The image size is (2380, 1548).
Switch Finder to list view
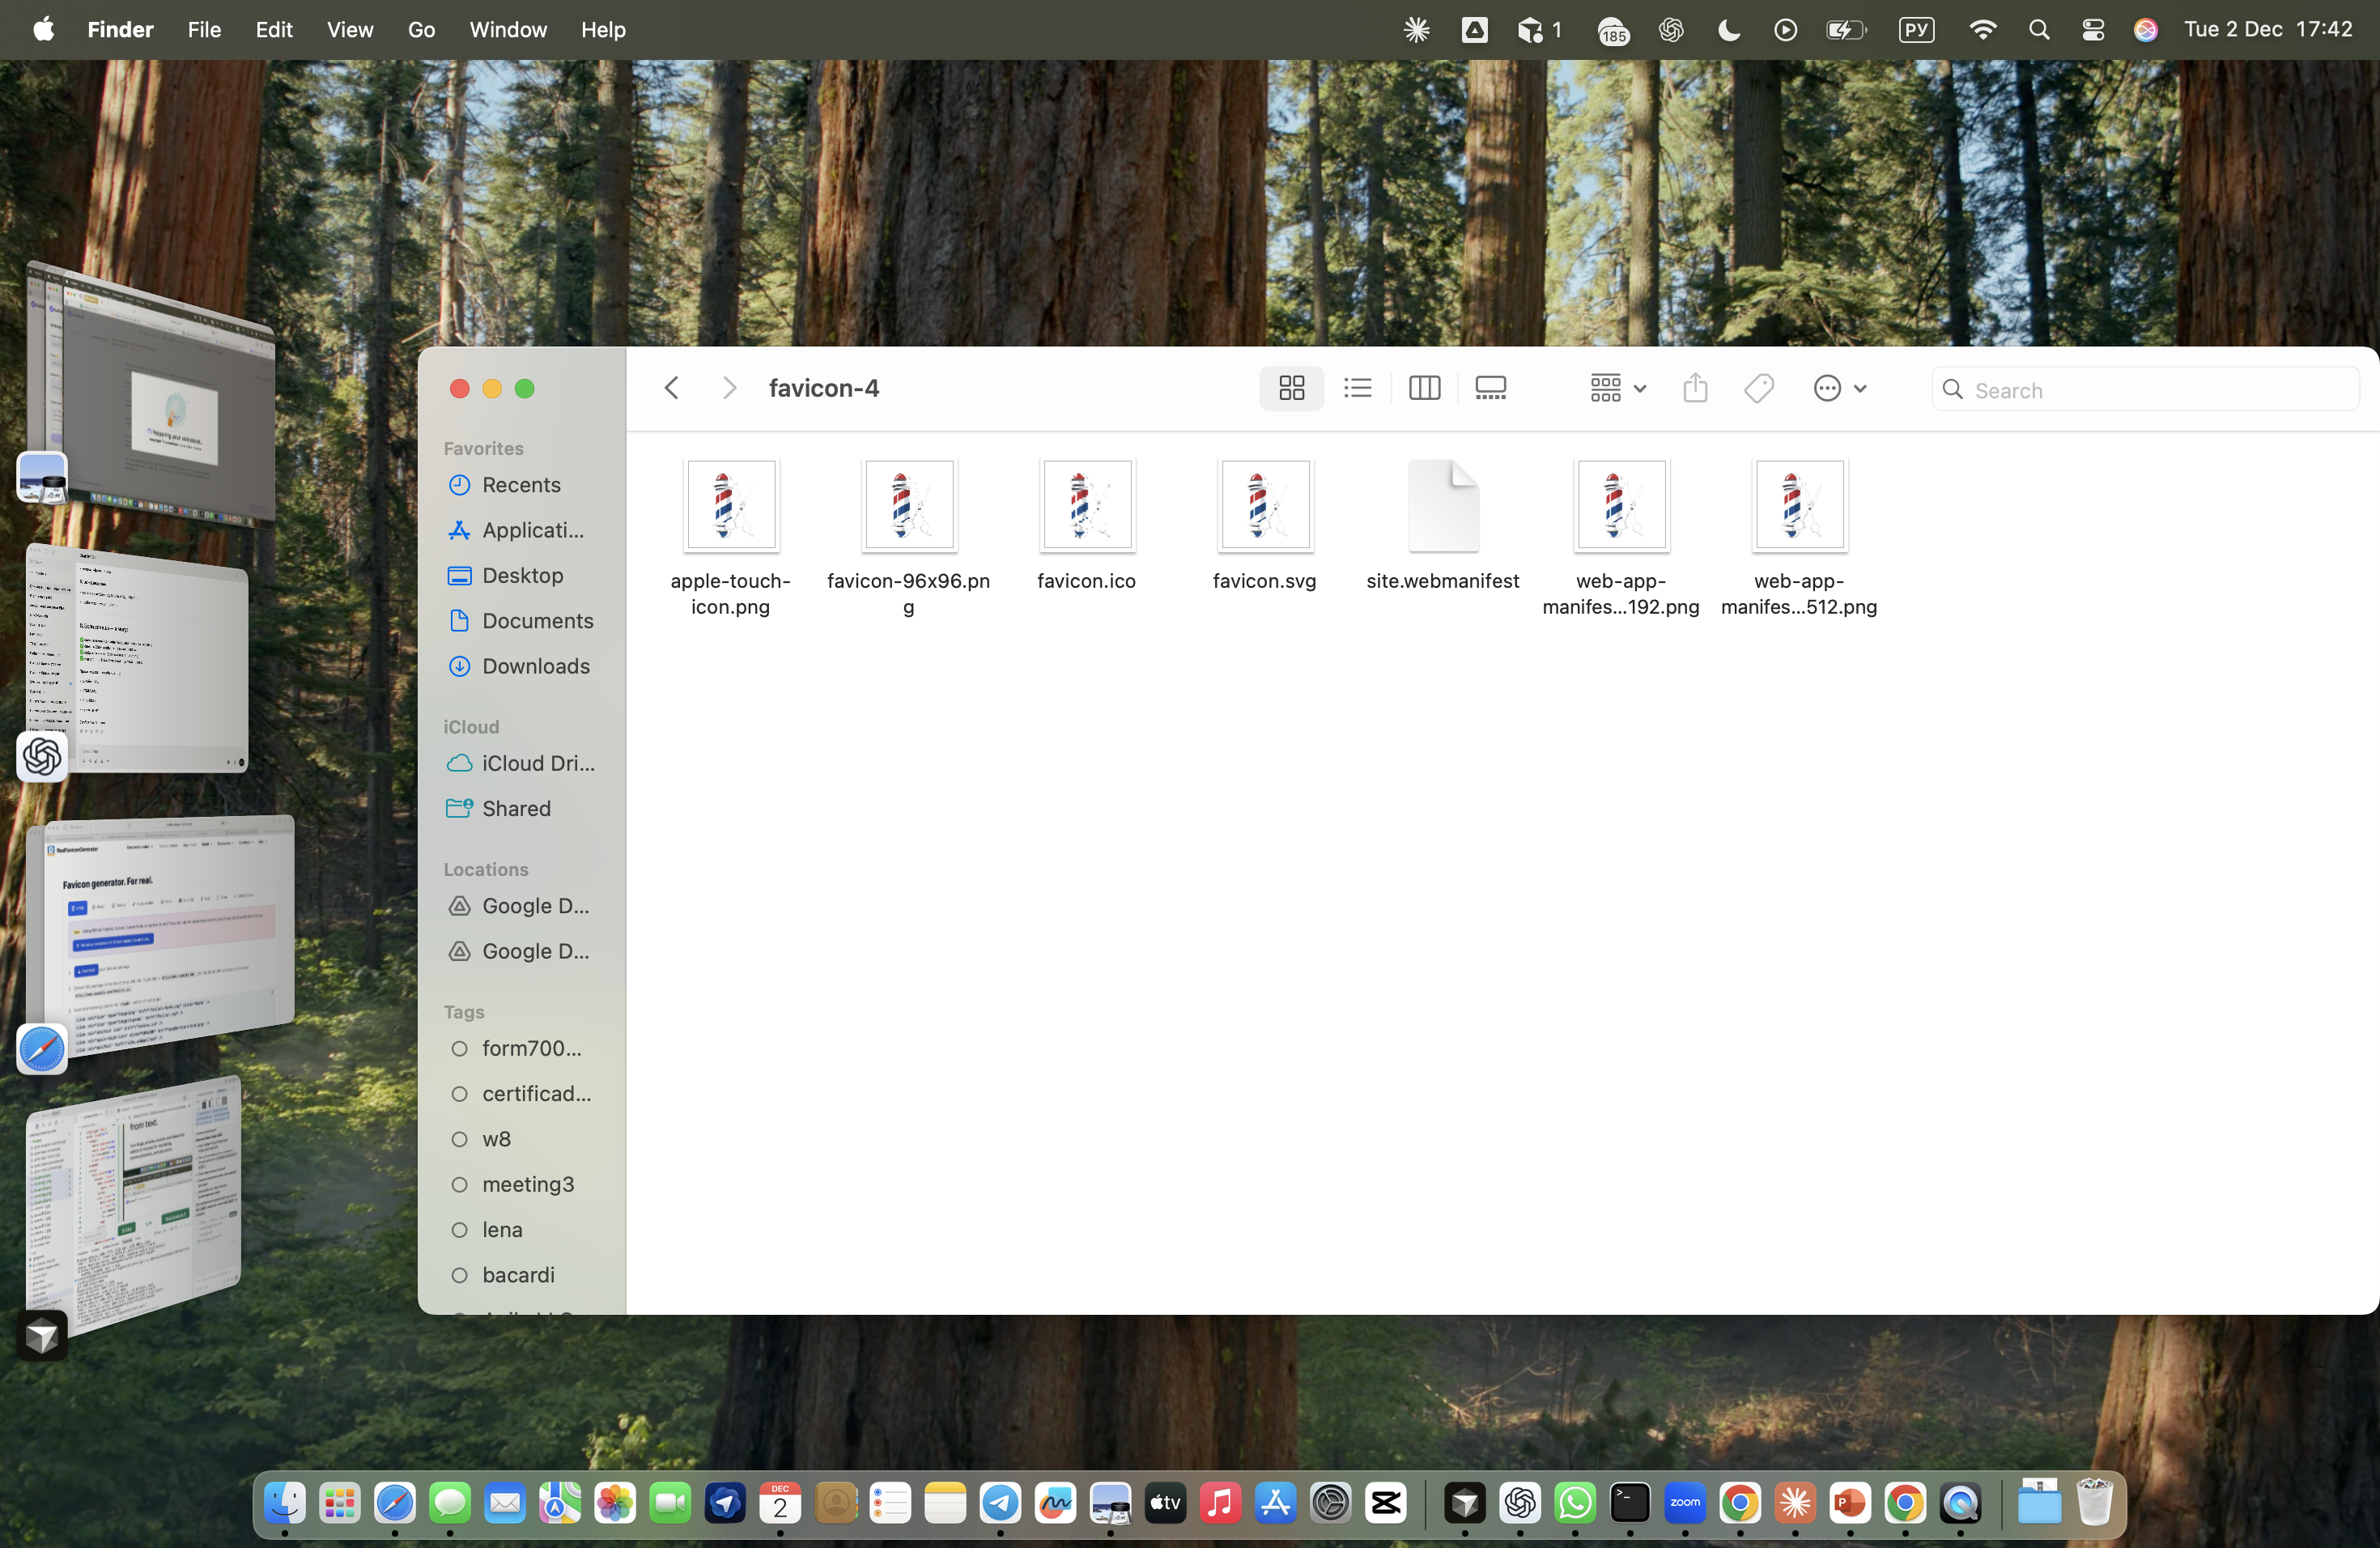click(x=1357, y=388)
